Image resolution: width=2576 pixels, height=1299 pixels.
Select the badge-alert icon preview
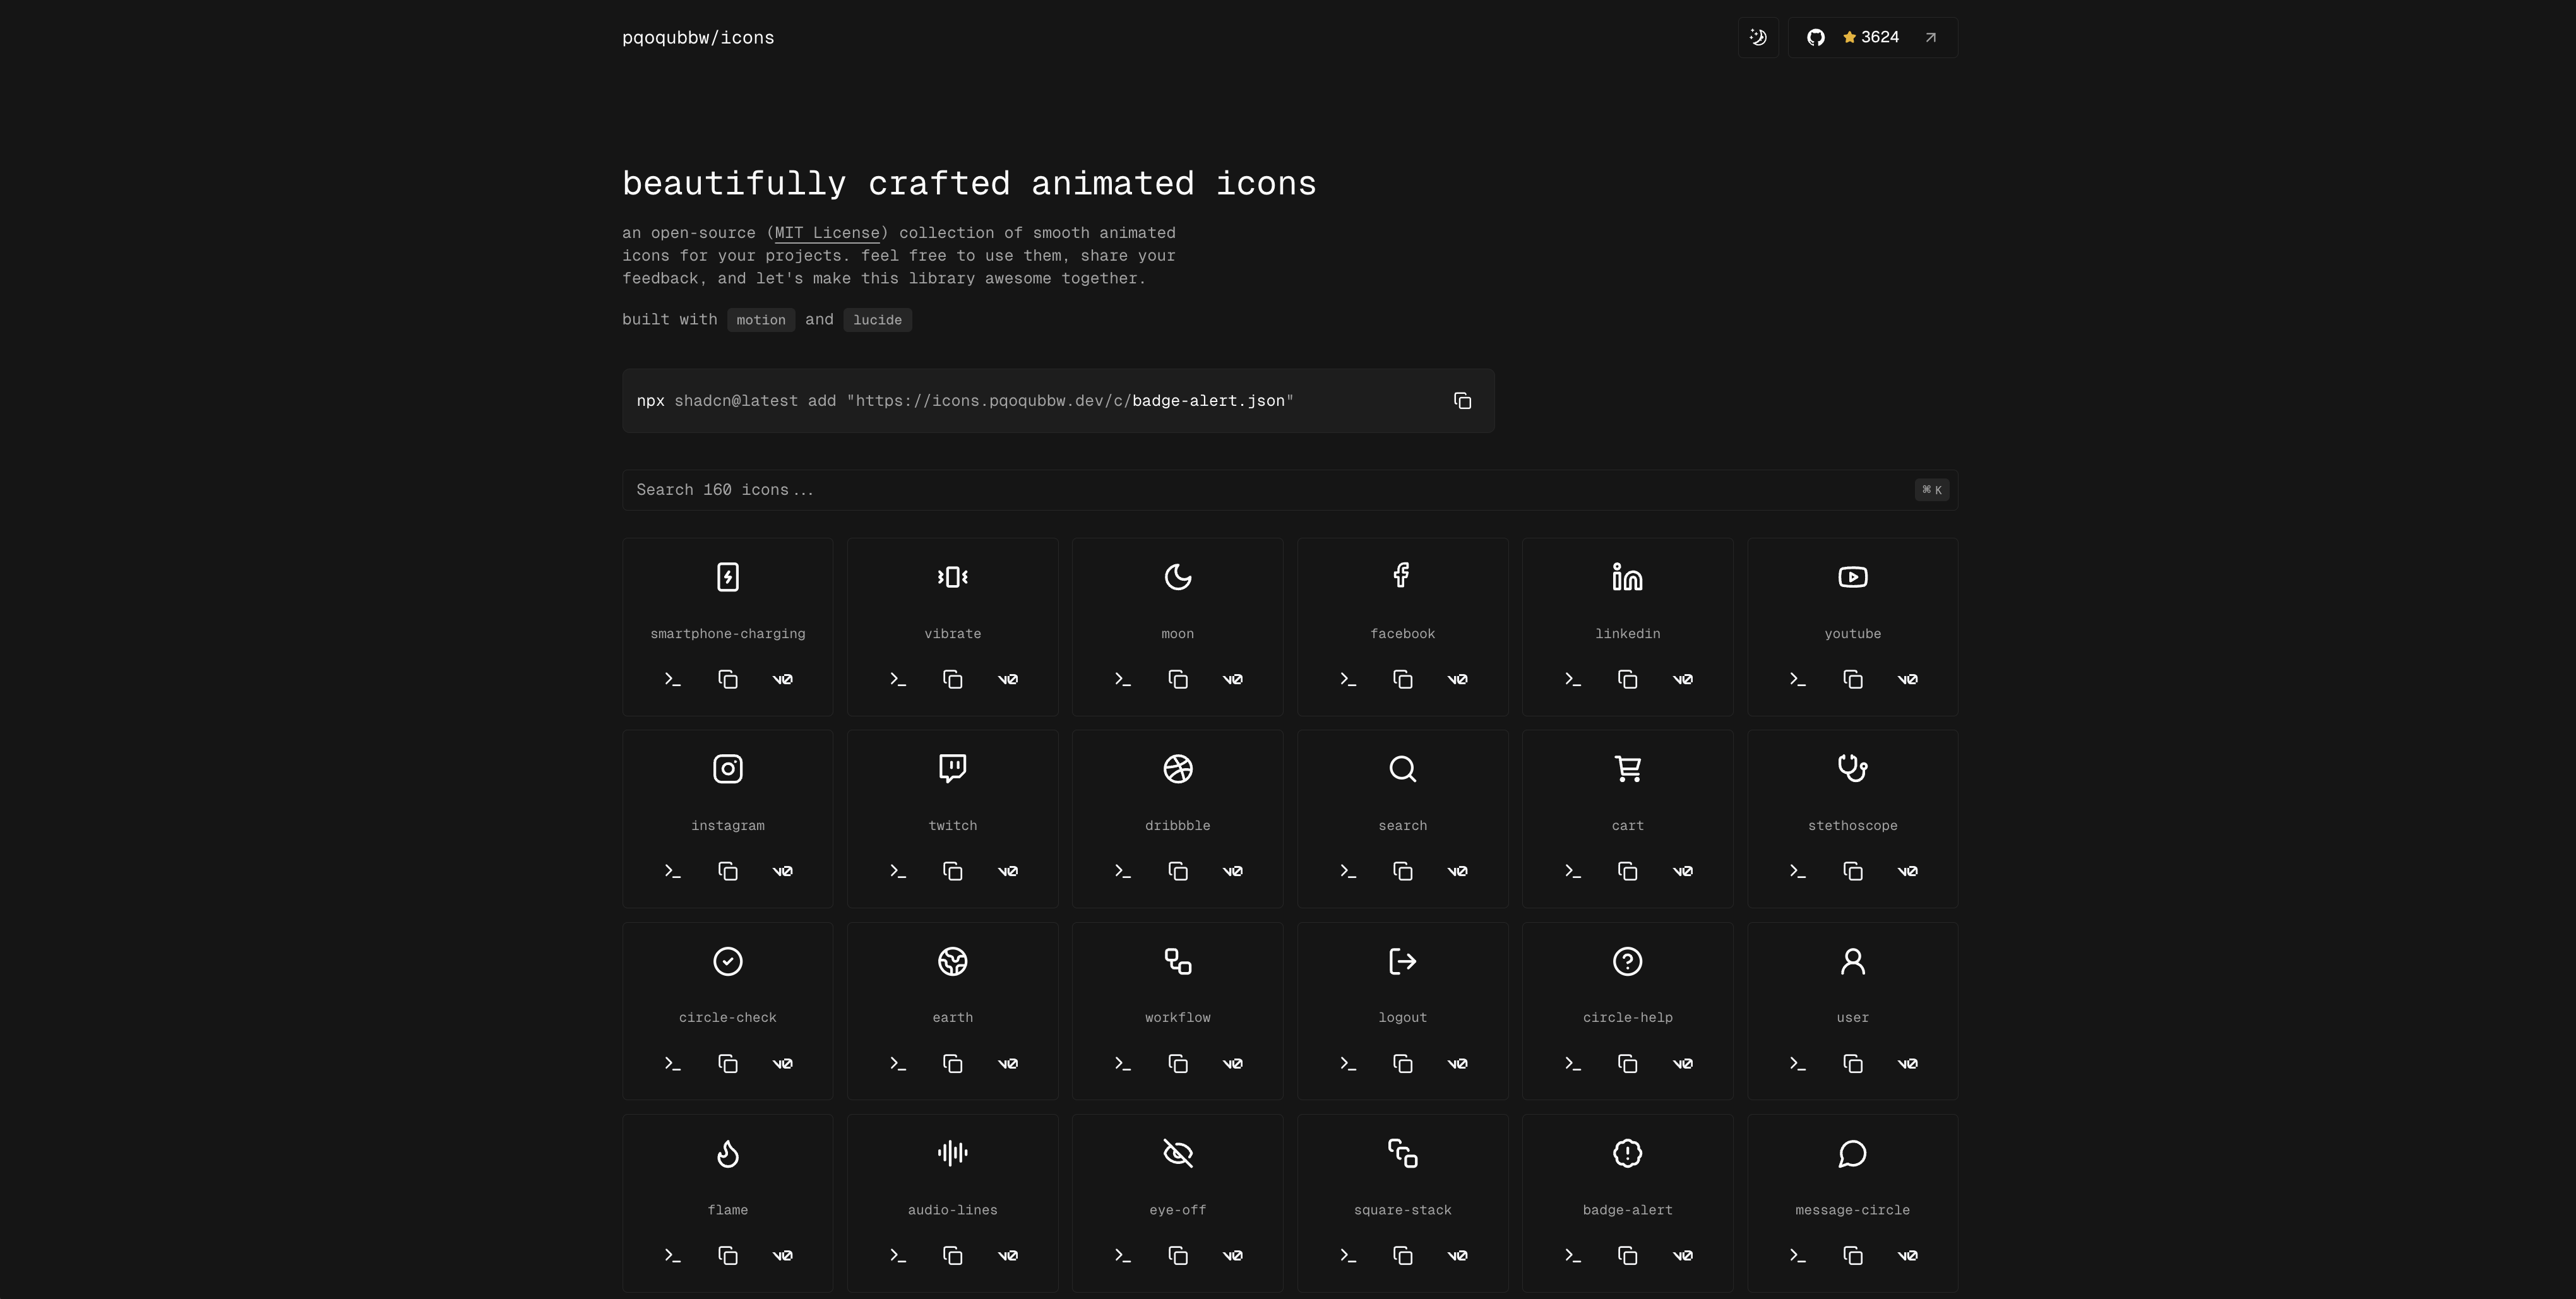tap(1628, 1153)
